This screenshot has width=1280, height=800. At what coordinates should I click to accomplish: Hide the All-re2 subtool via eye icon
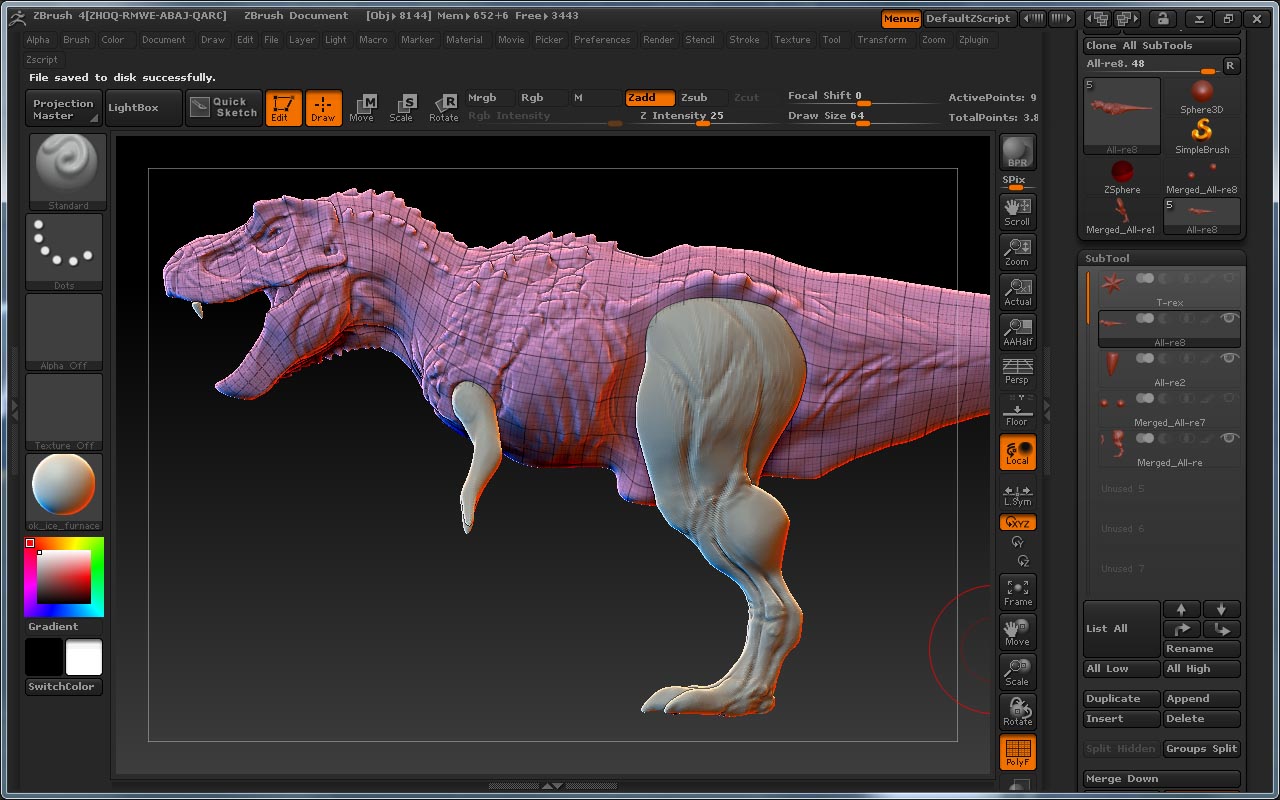tap(1229, 358)
